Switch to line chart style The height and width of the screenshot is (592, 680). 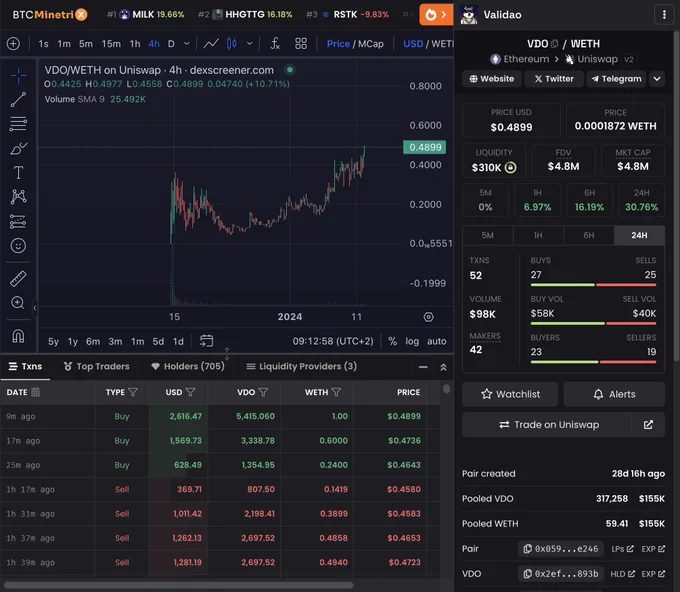click(x=211, y=43)
